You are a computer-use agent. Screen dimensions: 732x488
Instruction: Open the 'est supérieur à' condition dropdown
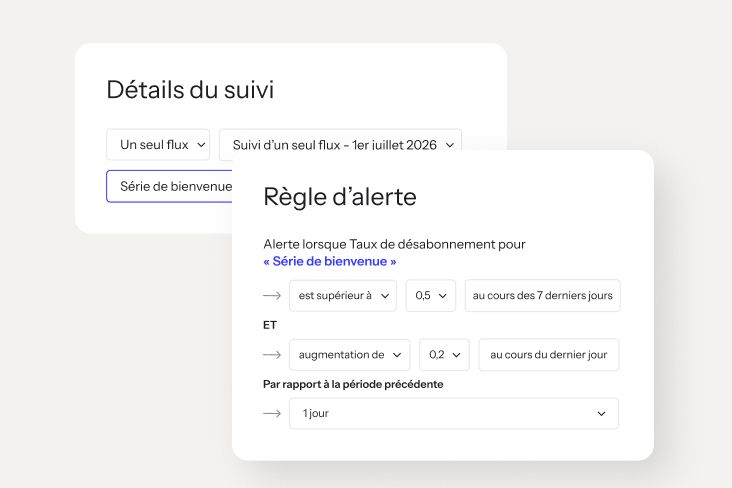tap(343, 296)
